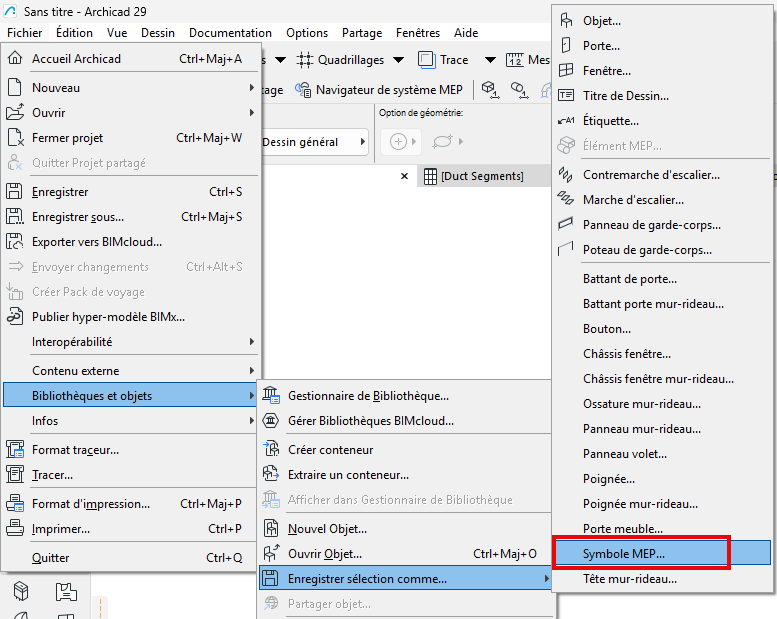Click the Tracer plotter icon
This screenshot has height=619, width=777.
click(14, 474)
